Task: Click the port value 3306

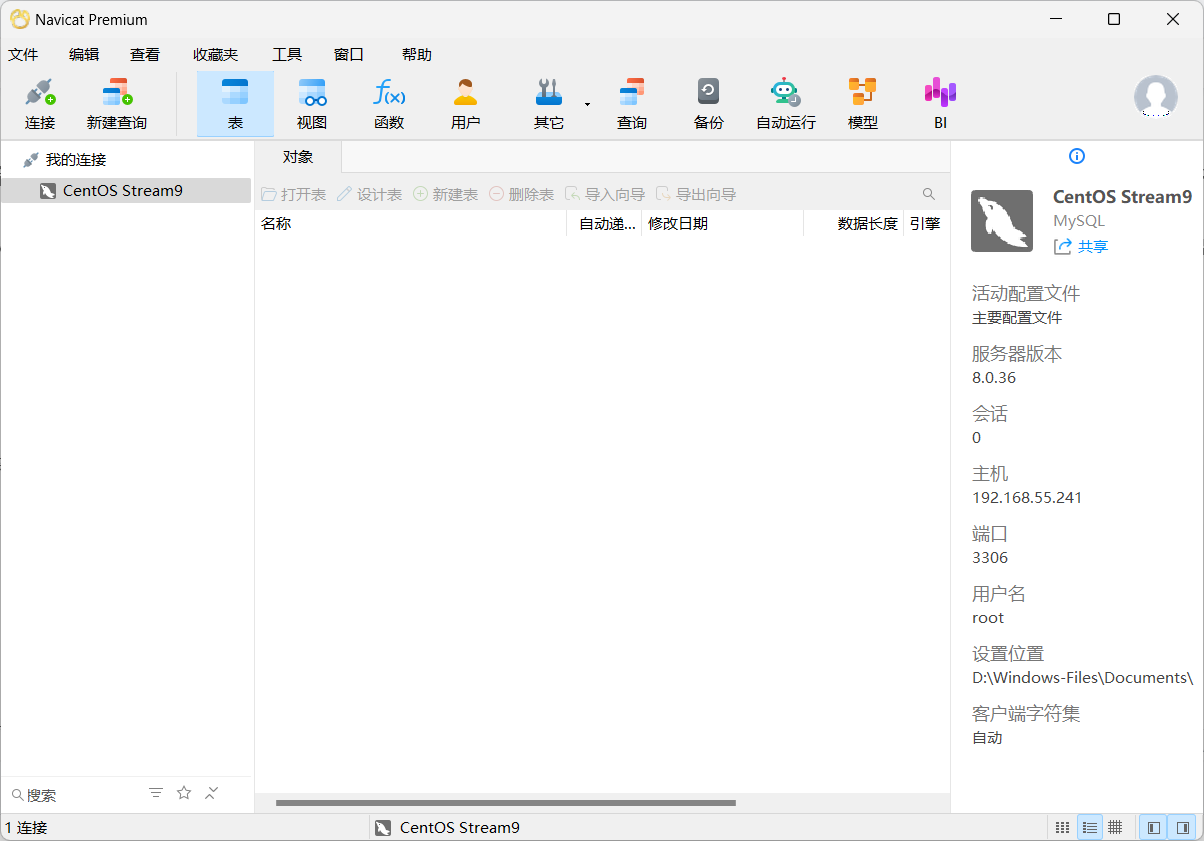Action: [990, 558]
